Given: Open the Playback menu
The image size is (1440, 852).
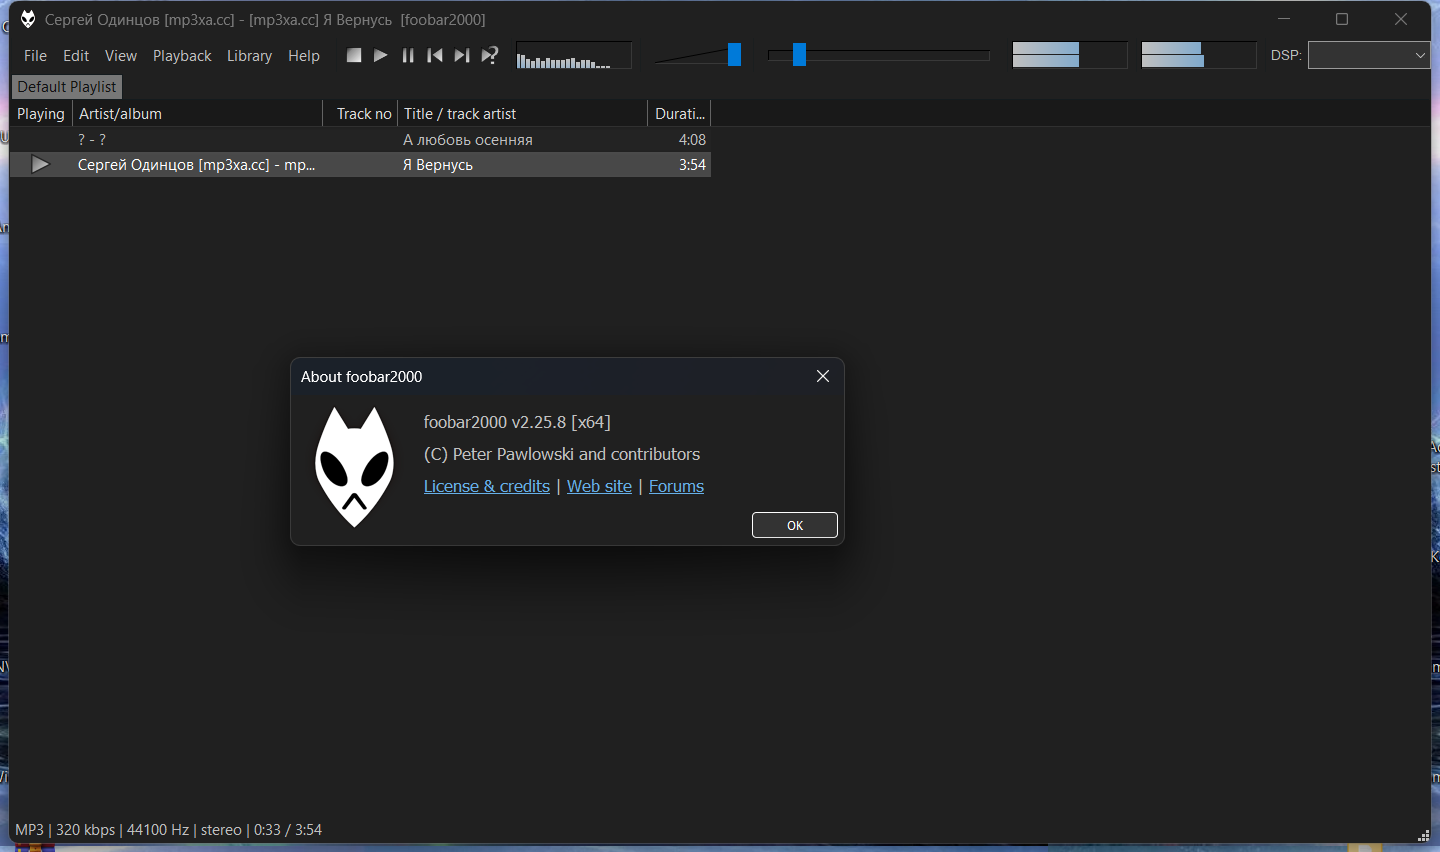Looking at the screenshot, I should click(182, 56).
